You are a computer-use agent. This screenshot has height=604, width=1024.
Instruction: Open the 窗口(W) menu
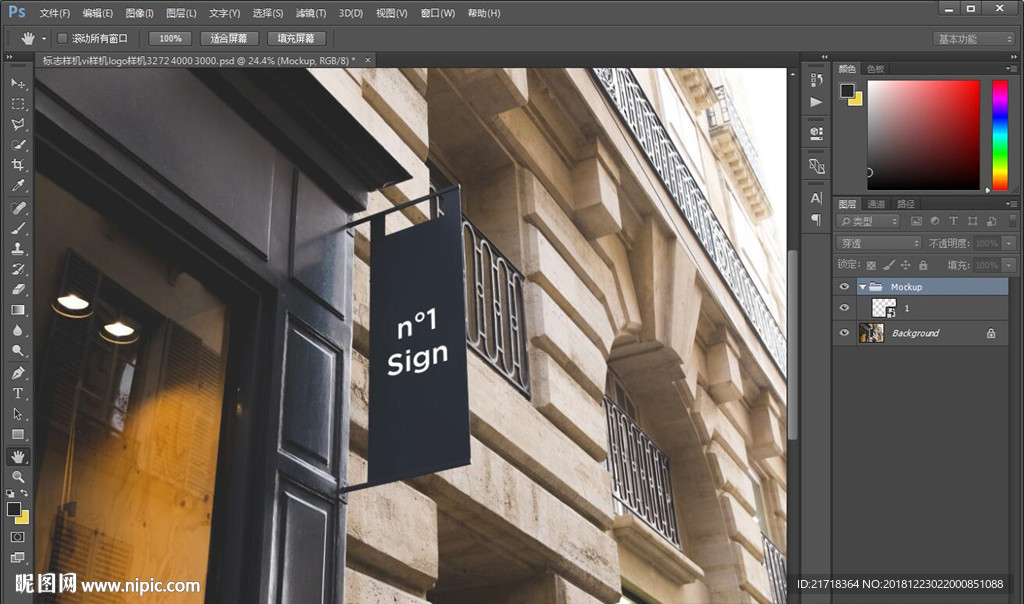tap(438, 13)
